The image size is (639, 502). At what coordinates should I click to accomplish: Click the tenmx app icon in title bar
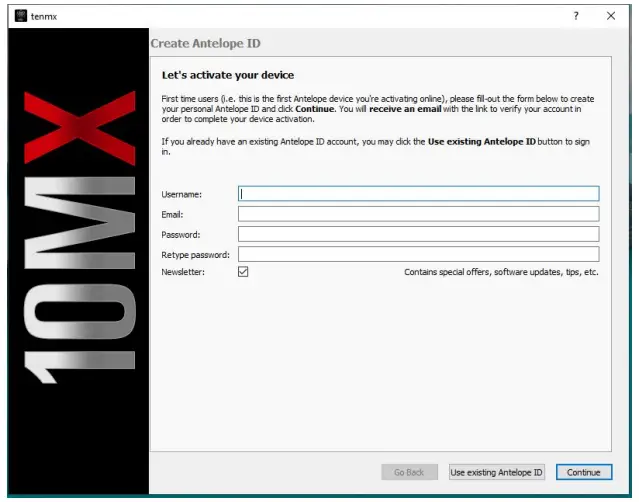click(21, 16)
